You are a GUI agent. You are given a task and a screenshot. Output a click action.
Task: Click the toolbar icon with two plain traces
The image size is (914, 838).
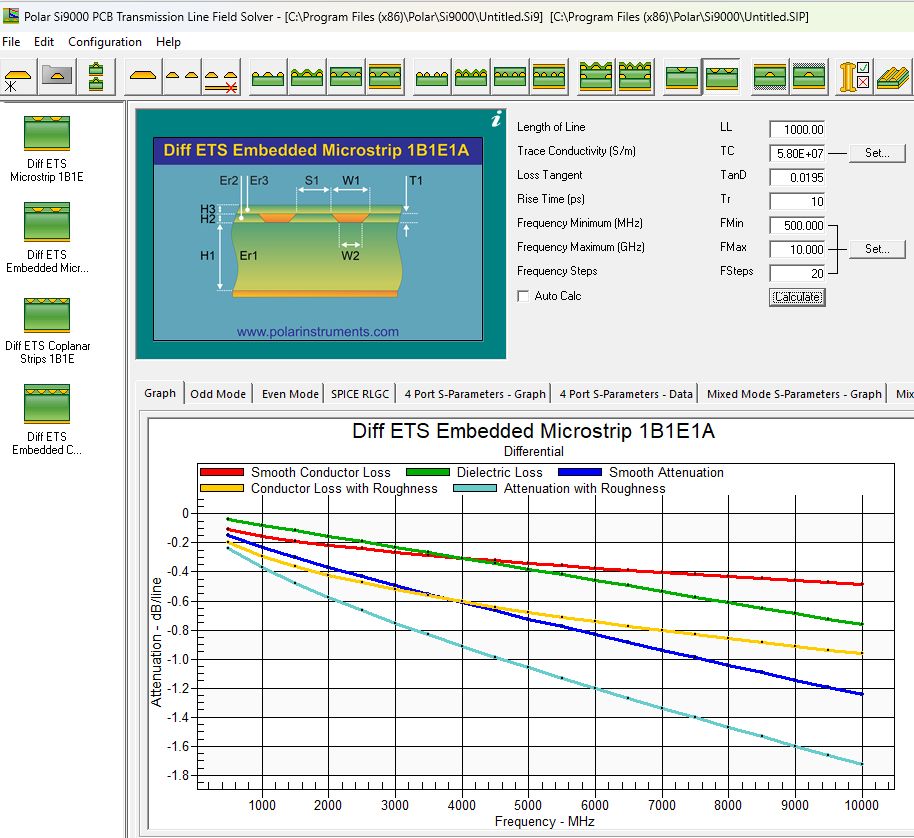pyautogui.click(x=182, y=76)
